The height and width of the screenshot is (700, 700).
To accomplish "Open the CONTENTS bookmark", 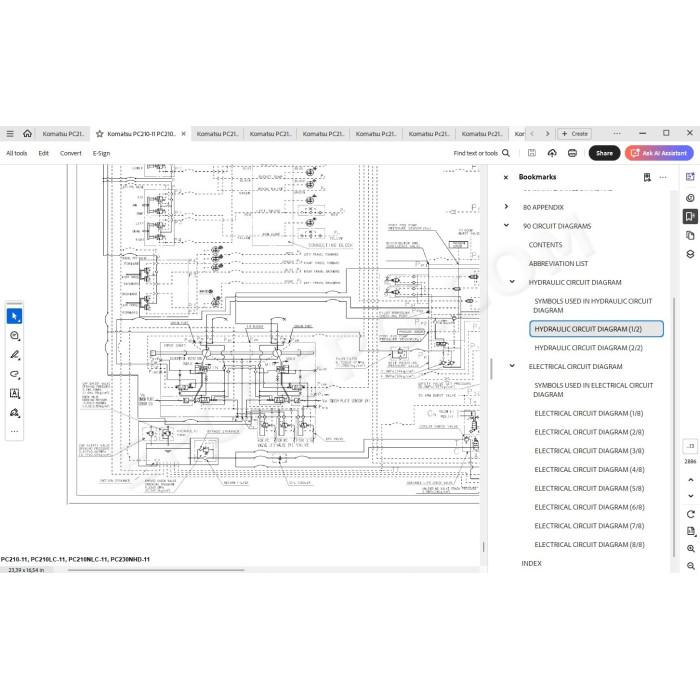I will click(545, 245).
